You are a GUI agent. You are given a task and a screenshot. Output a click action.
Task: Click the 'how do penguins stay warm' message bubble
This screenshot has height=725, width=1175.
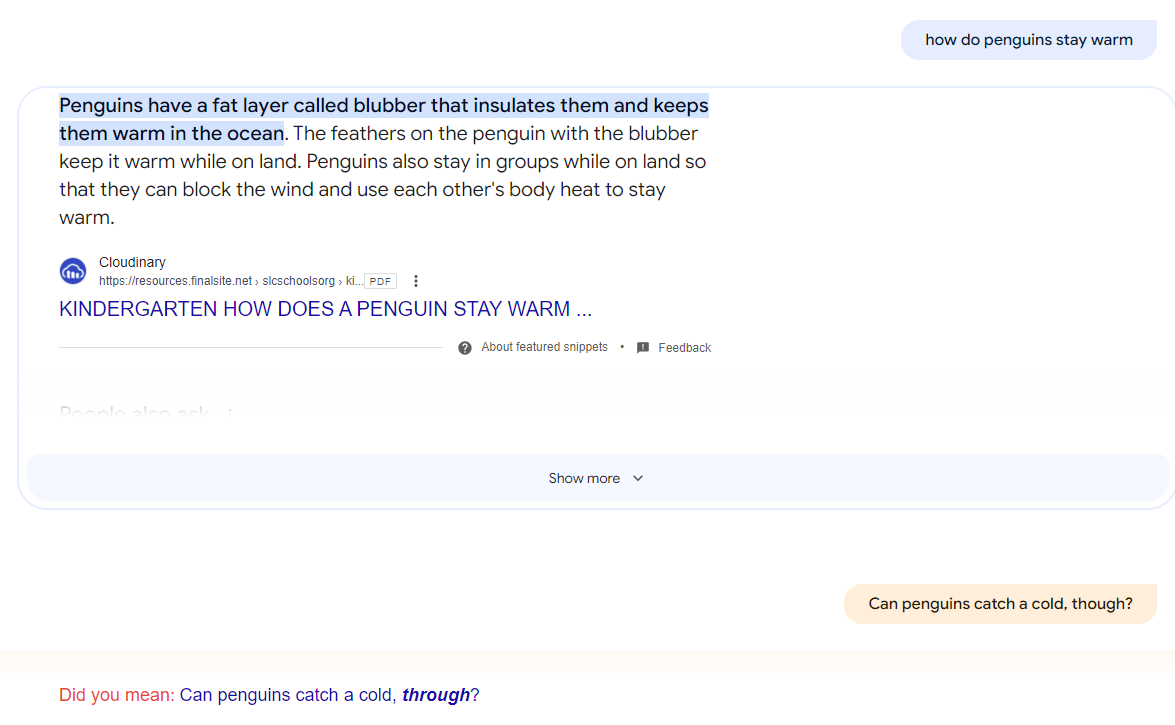pyautogui.click(x=1028, y=40)
